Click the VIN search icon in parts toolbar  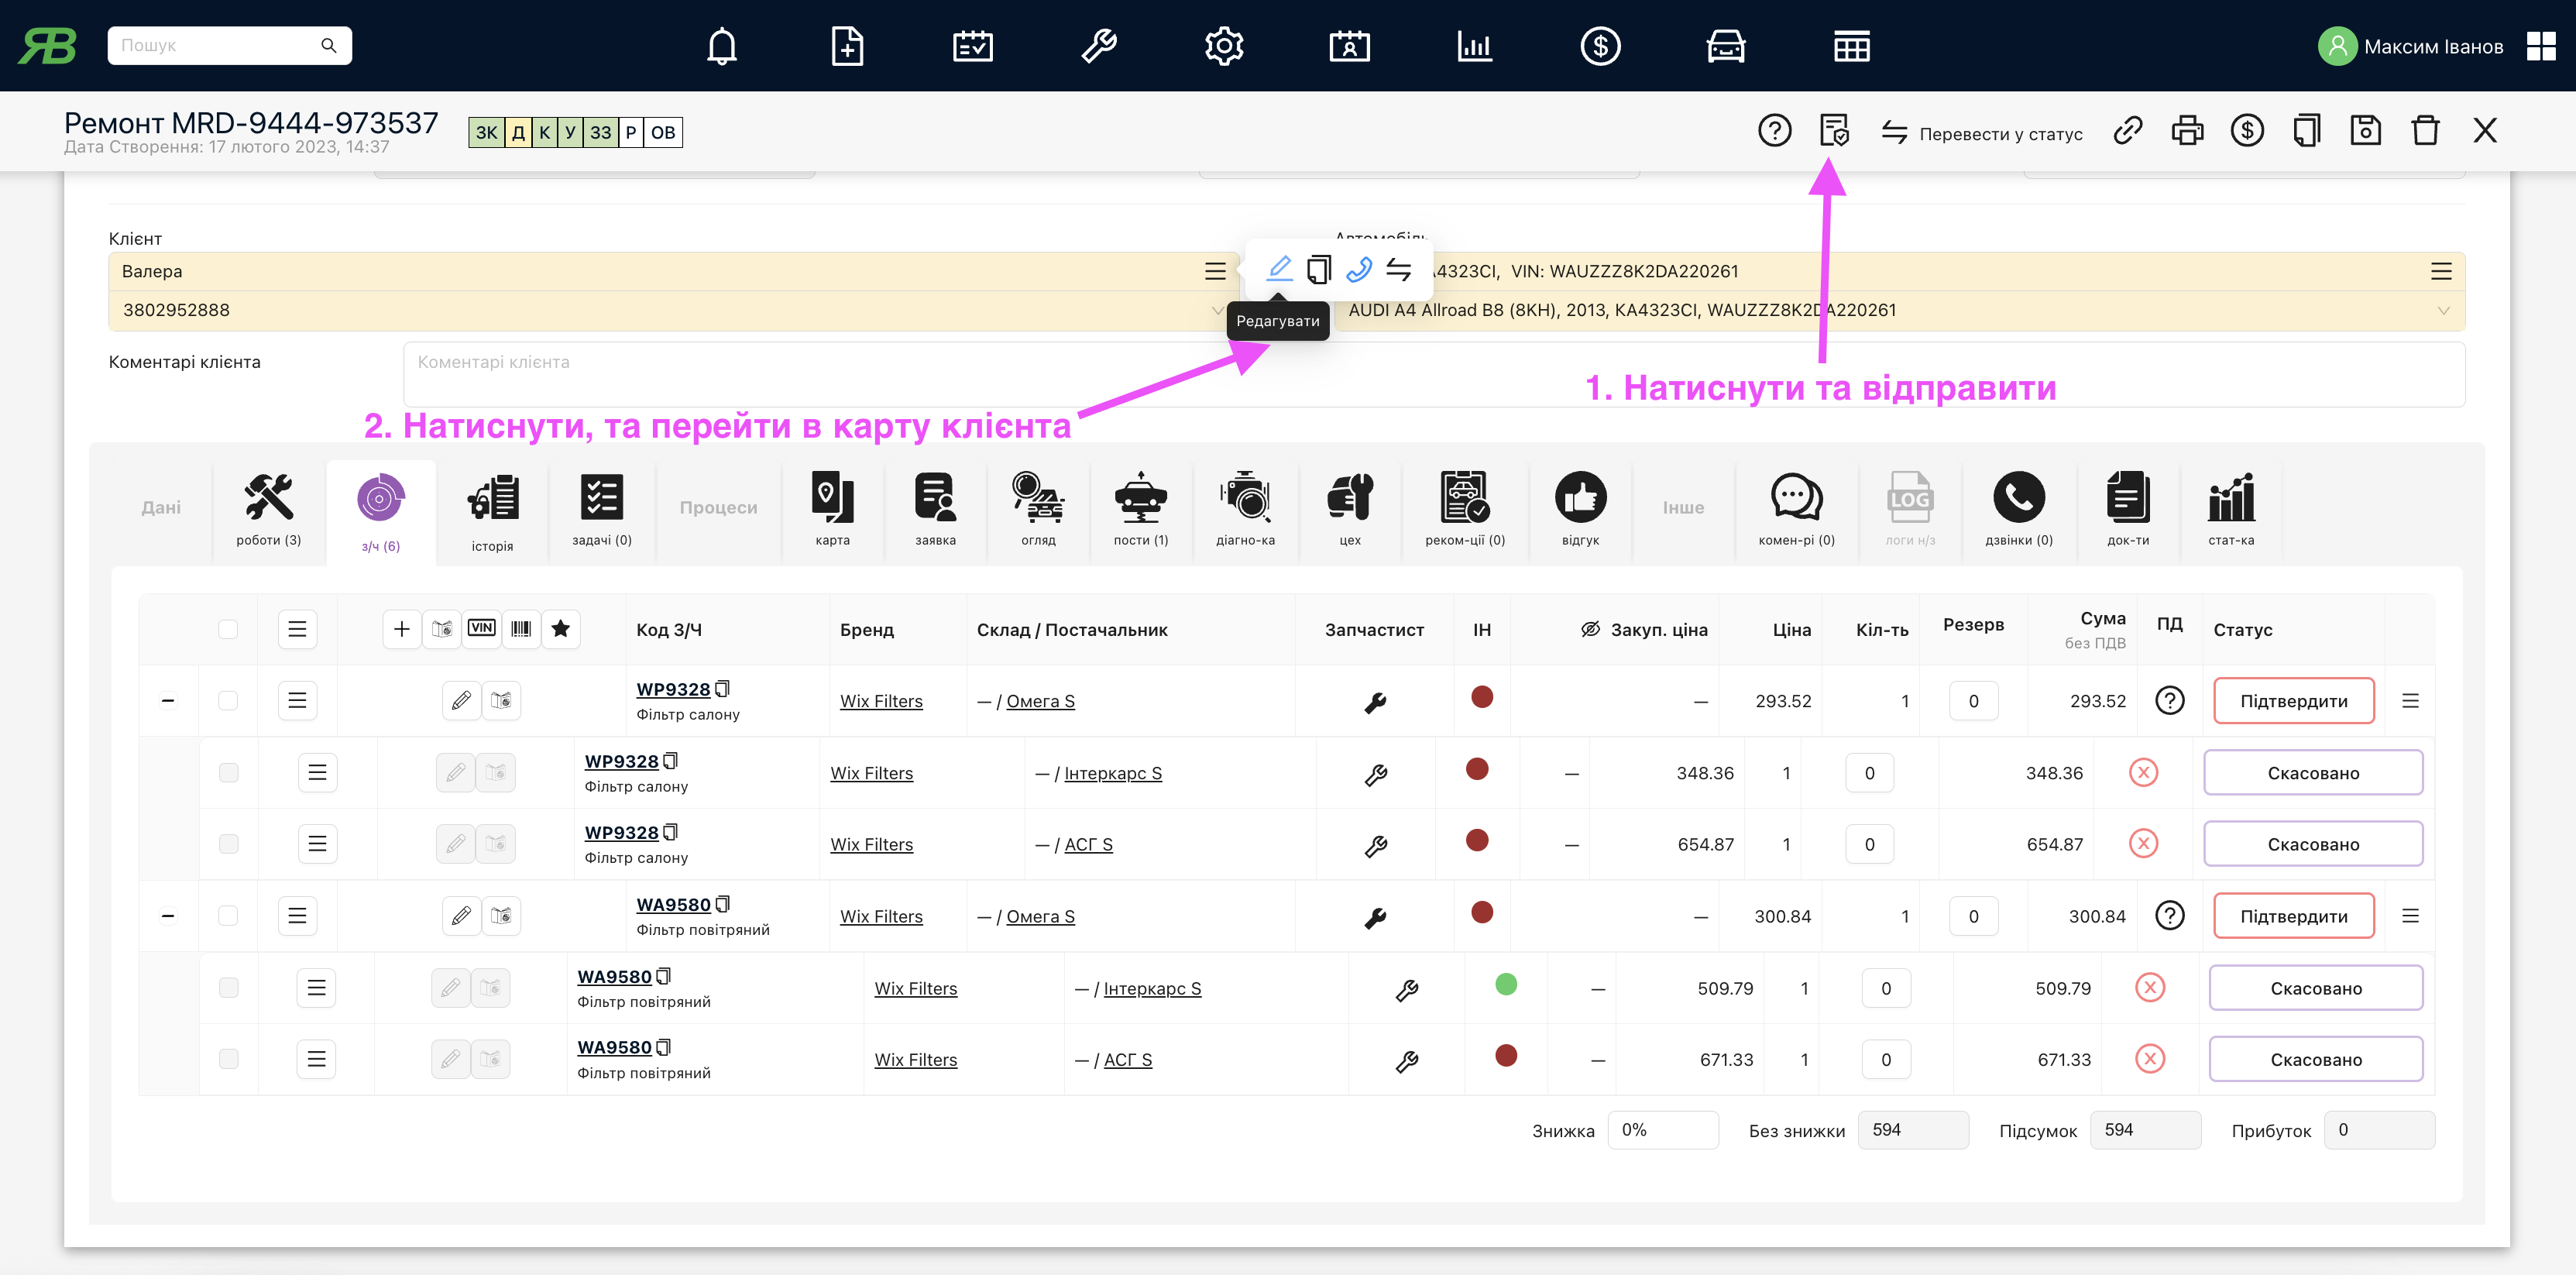481,629
